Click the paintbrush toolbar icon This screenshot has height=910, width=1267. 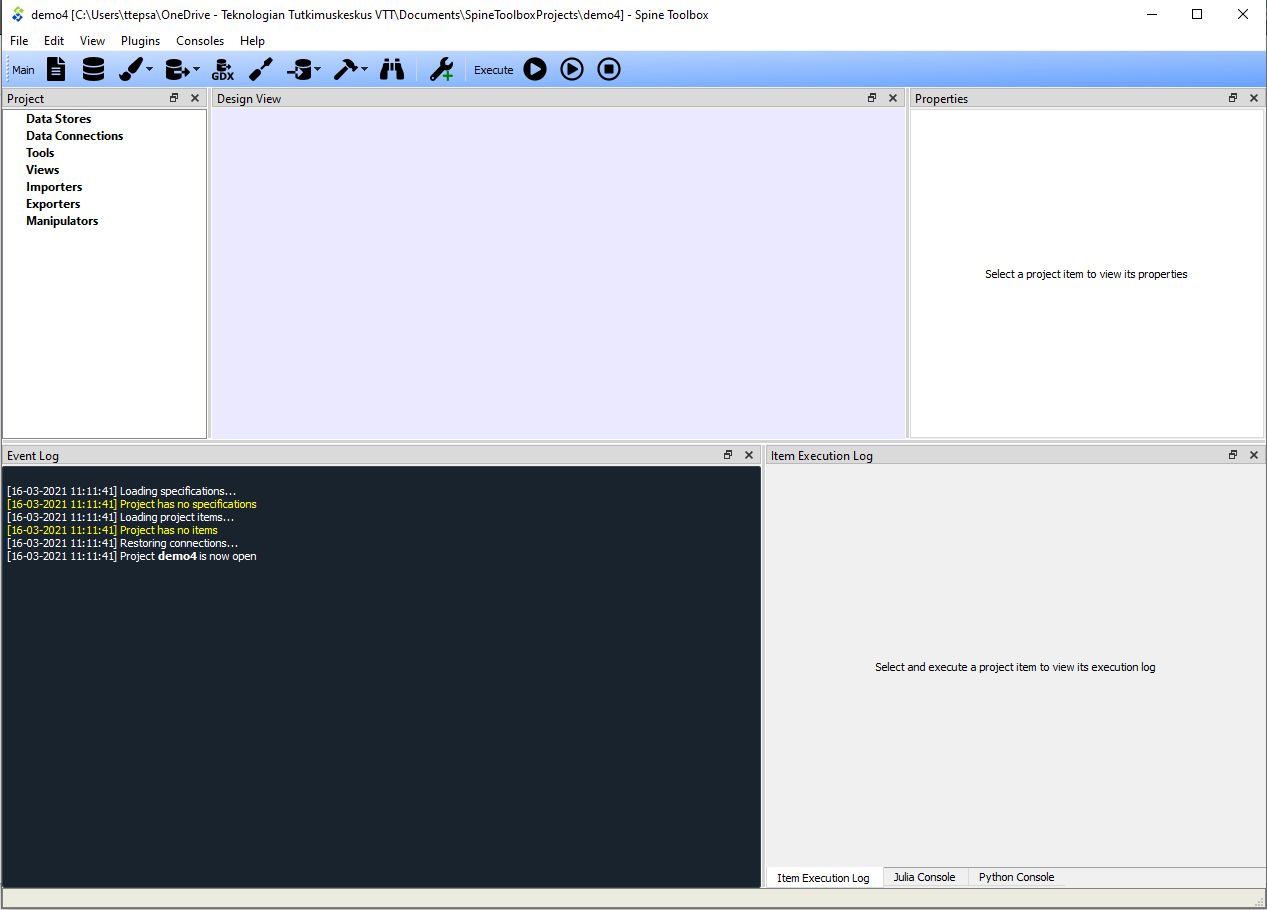click(x=127, y=69)
